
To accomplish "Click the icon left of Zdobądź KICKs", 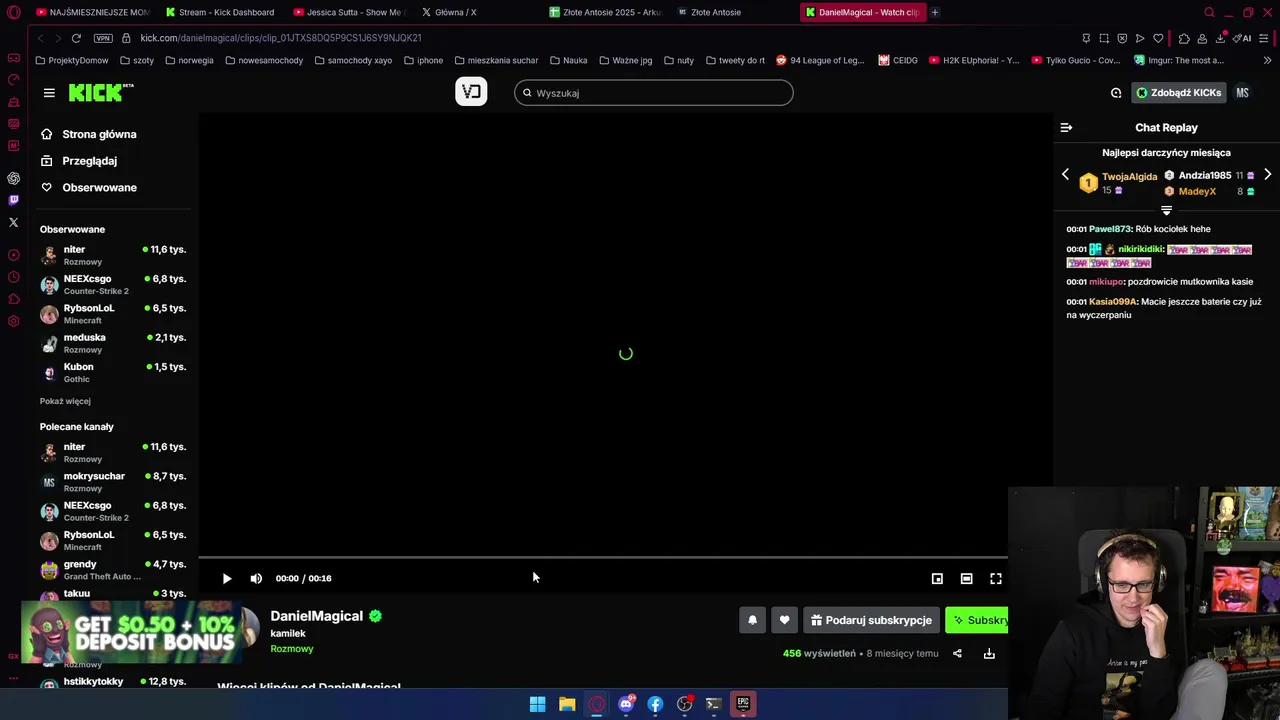I will coord(1116,93).
